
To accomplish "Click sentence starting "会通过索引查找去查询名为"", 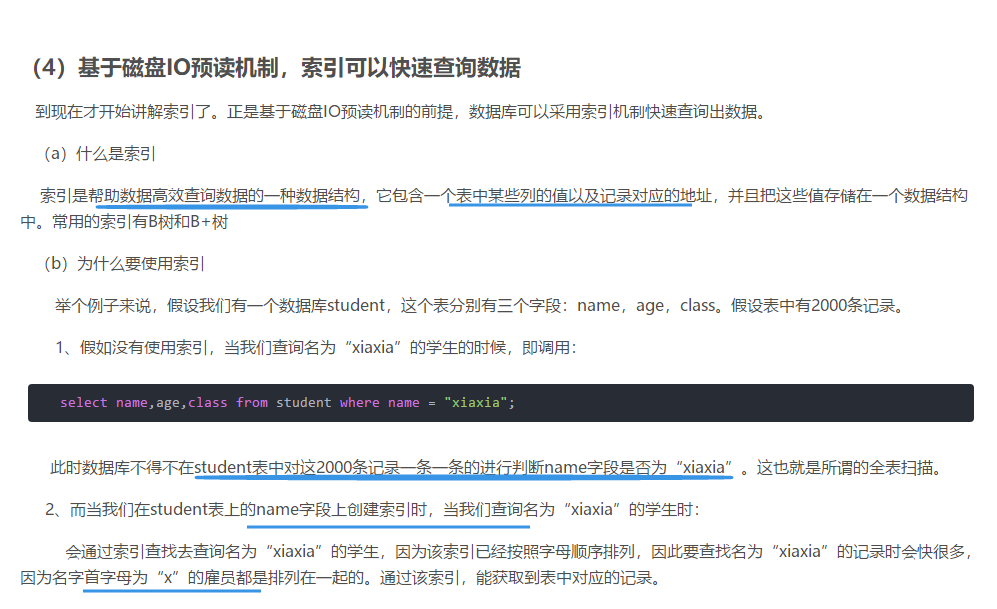I will click(x=496, y=565).
